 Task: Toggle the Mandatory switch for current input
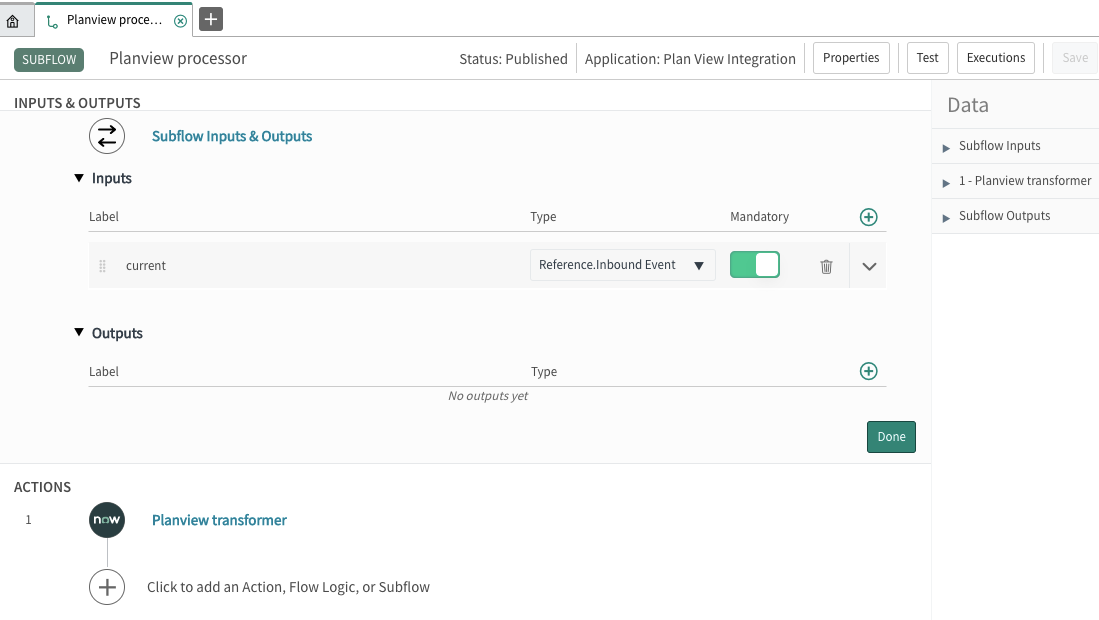click(755, 265)
